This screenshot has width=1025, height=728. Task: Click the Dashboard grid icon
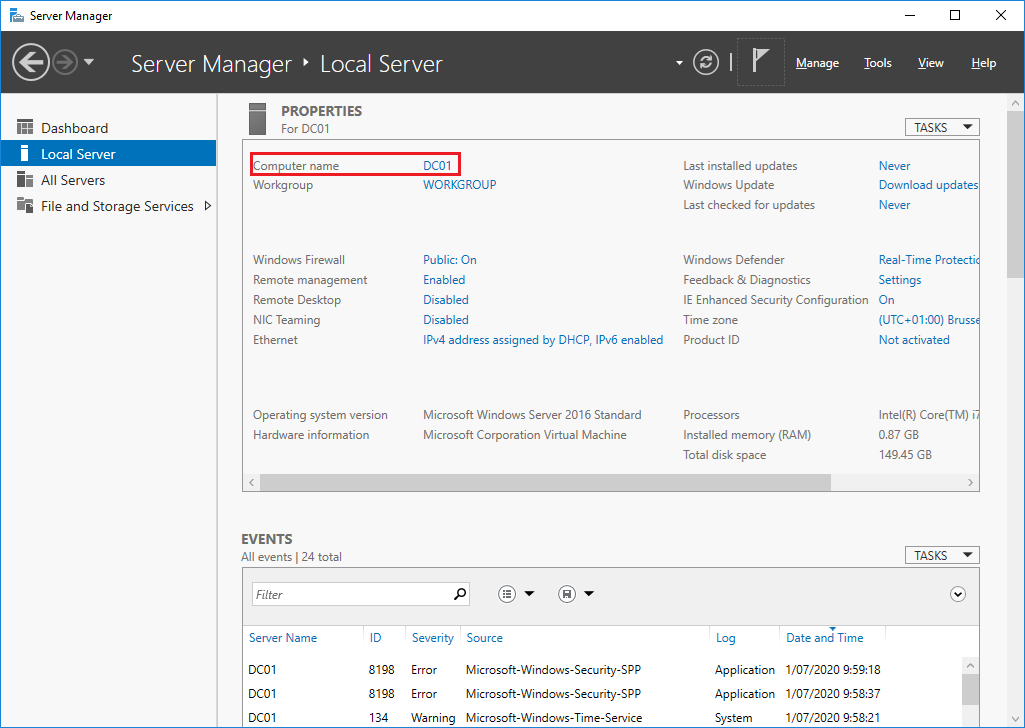pos(25,127)
